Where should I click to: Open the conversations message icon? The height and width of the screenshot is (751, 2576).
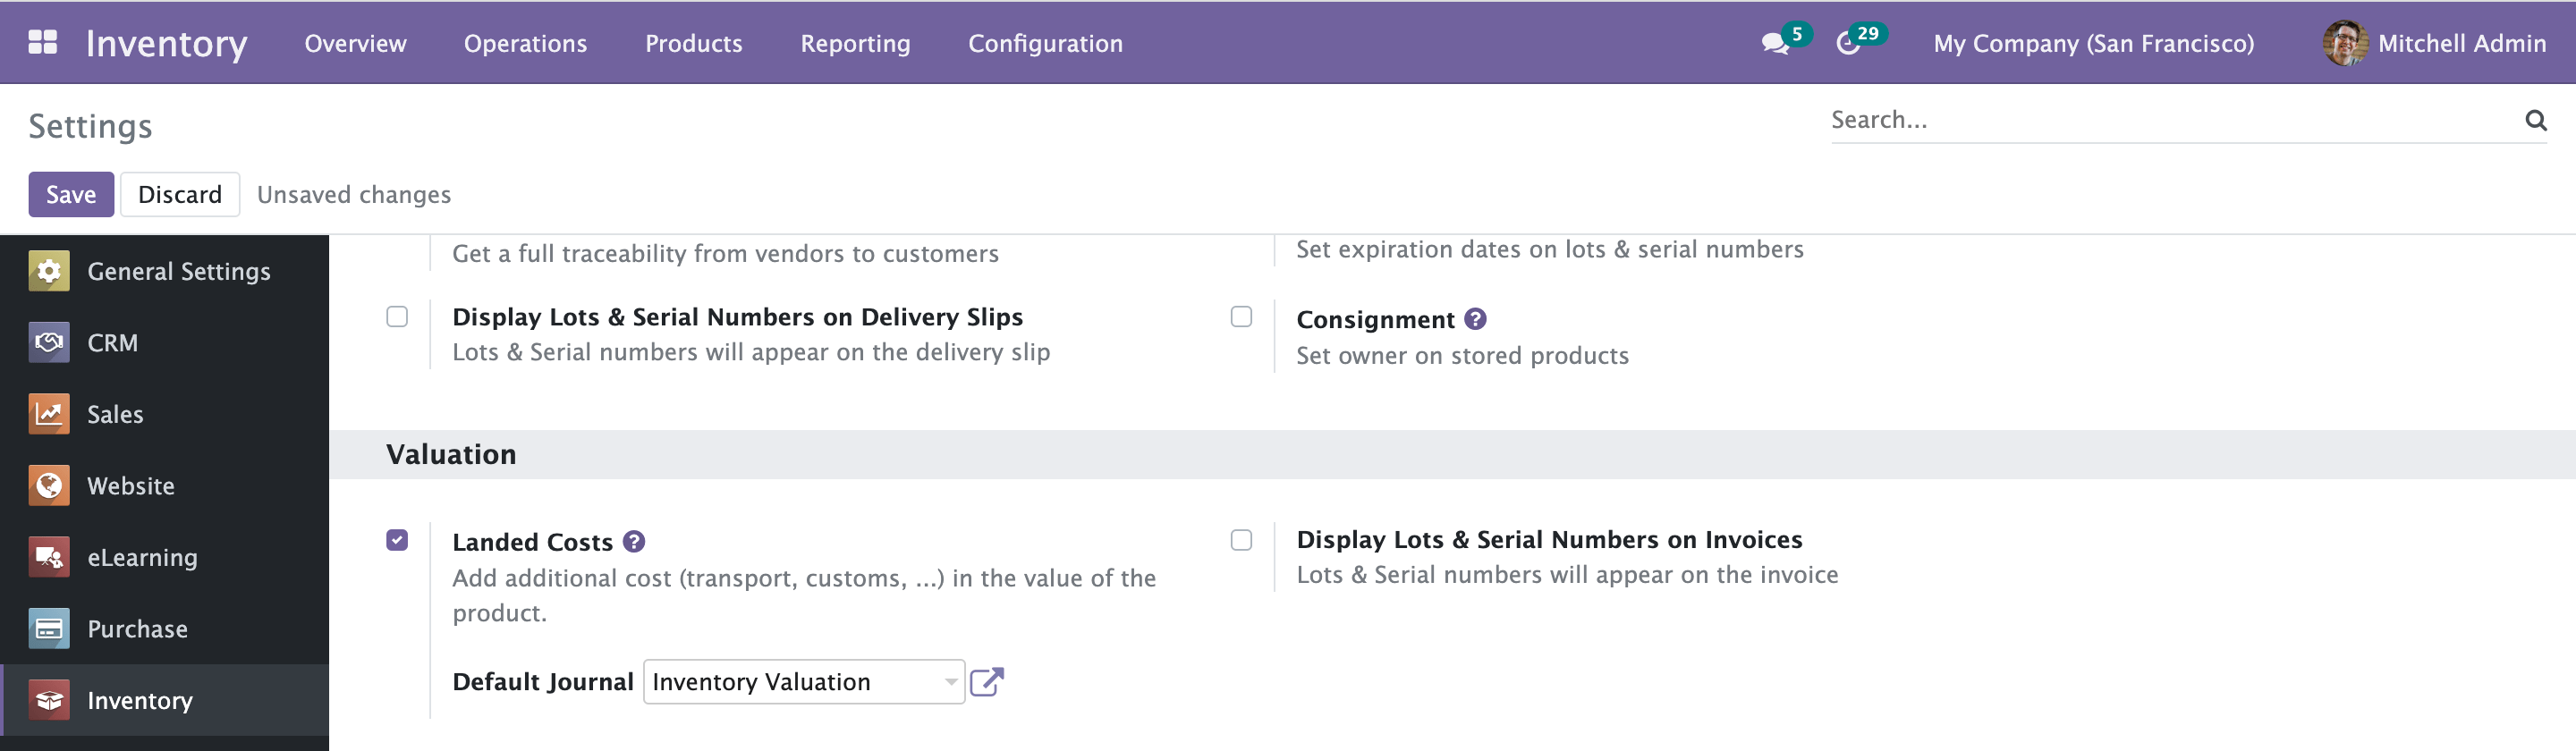[x=1774, y=44]
